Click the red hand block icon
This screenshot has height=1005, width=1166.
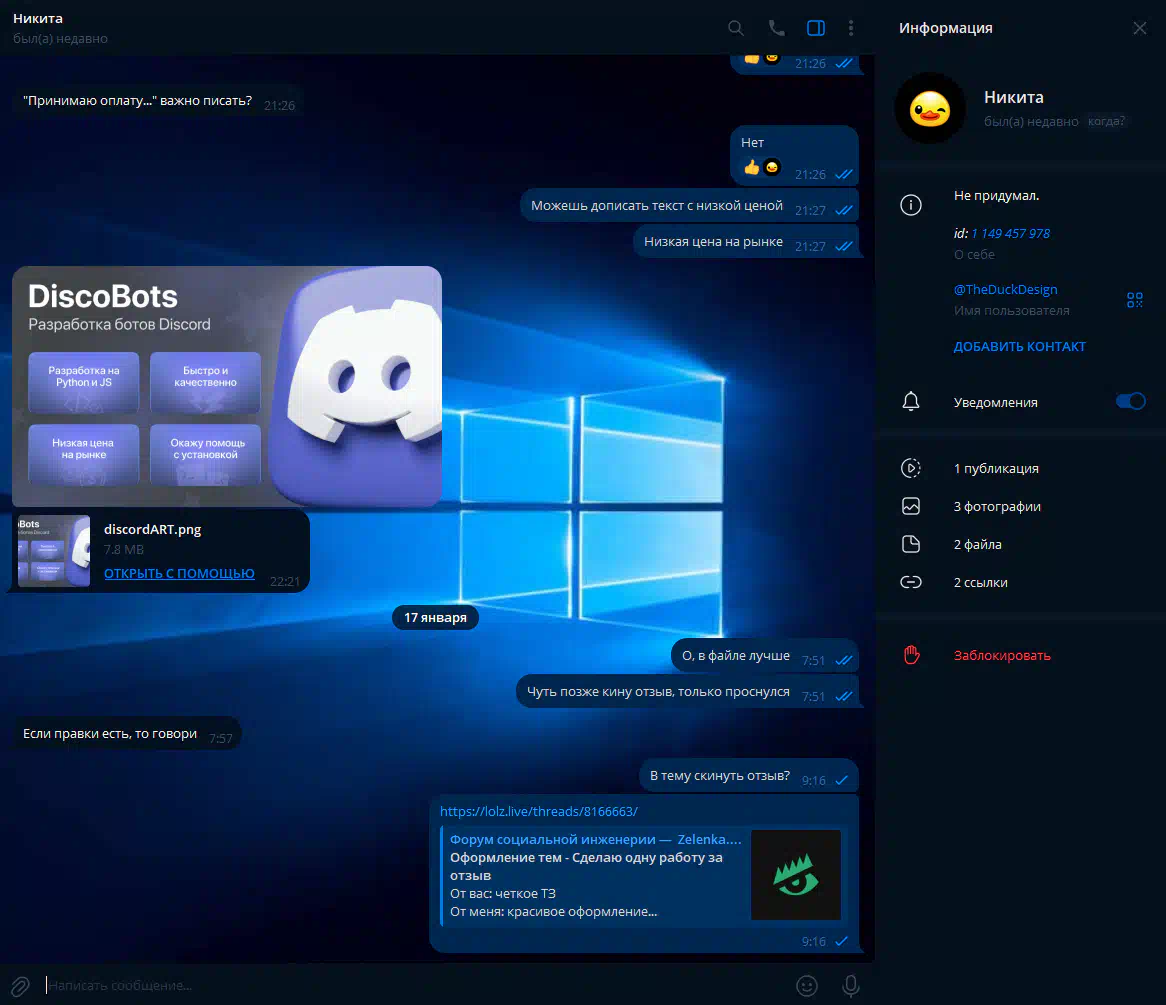912,655
